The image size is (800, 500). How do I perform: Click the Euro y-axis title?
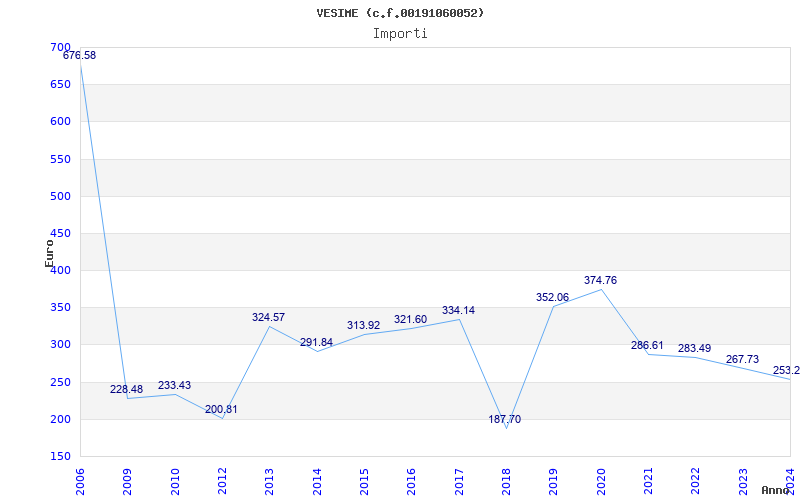[x=49, y=253]
